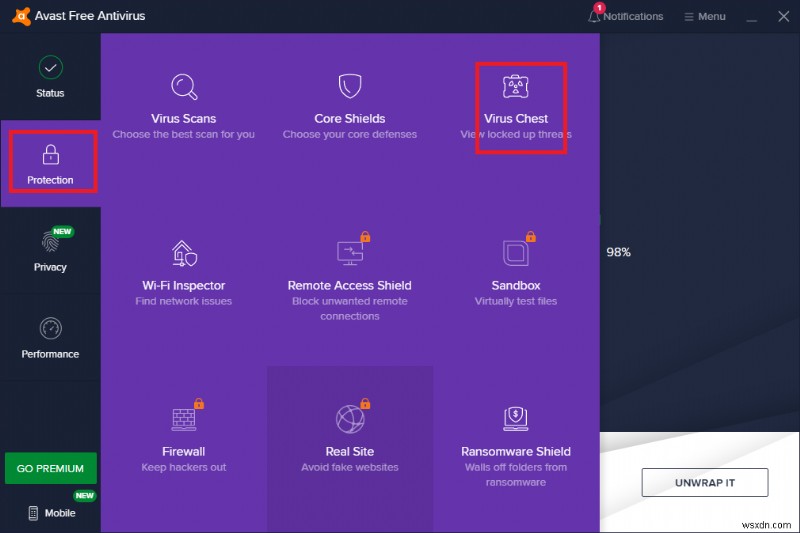This screenshot has width=800, height=533.
Task: Launch Wi-Fi Inspector house icon
Action: pos(184,253)
